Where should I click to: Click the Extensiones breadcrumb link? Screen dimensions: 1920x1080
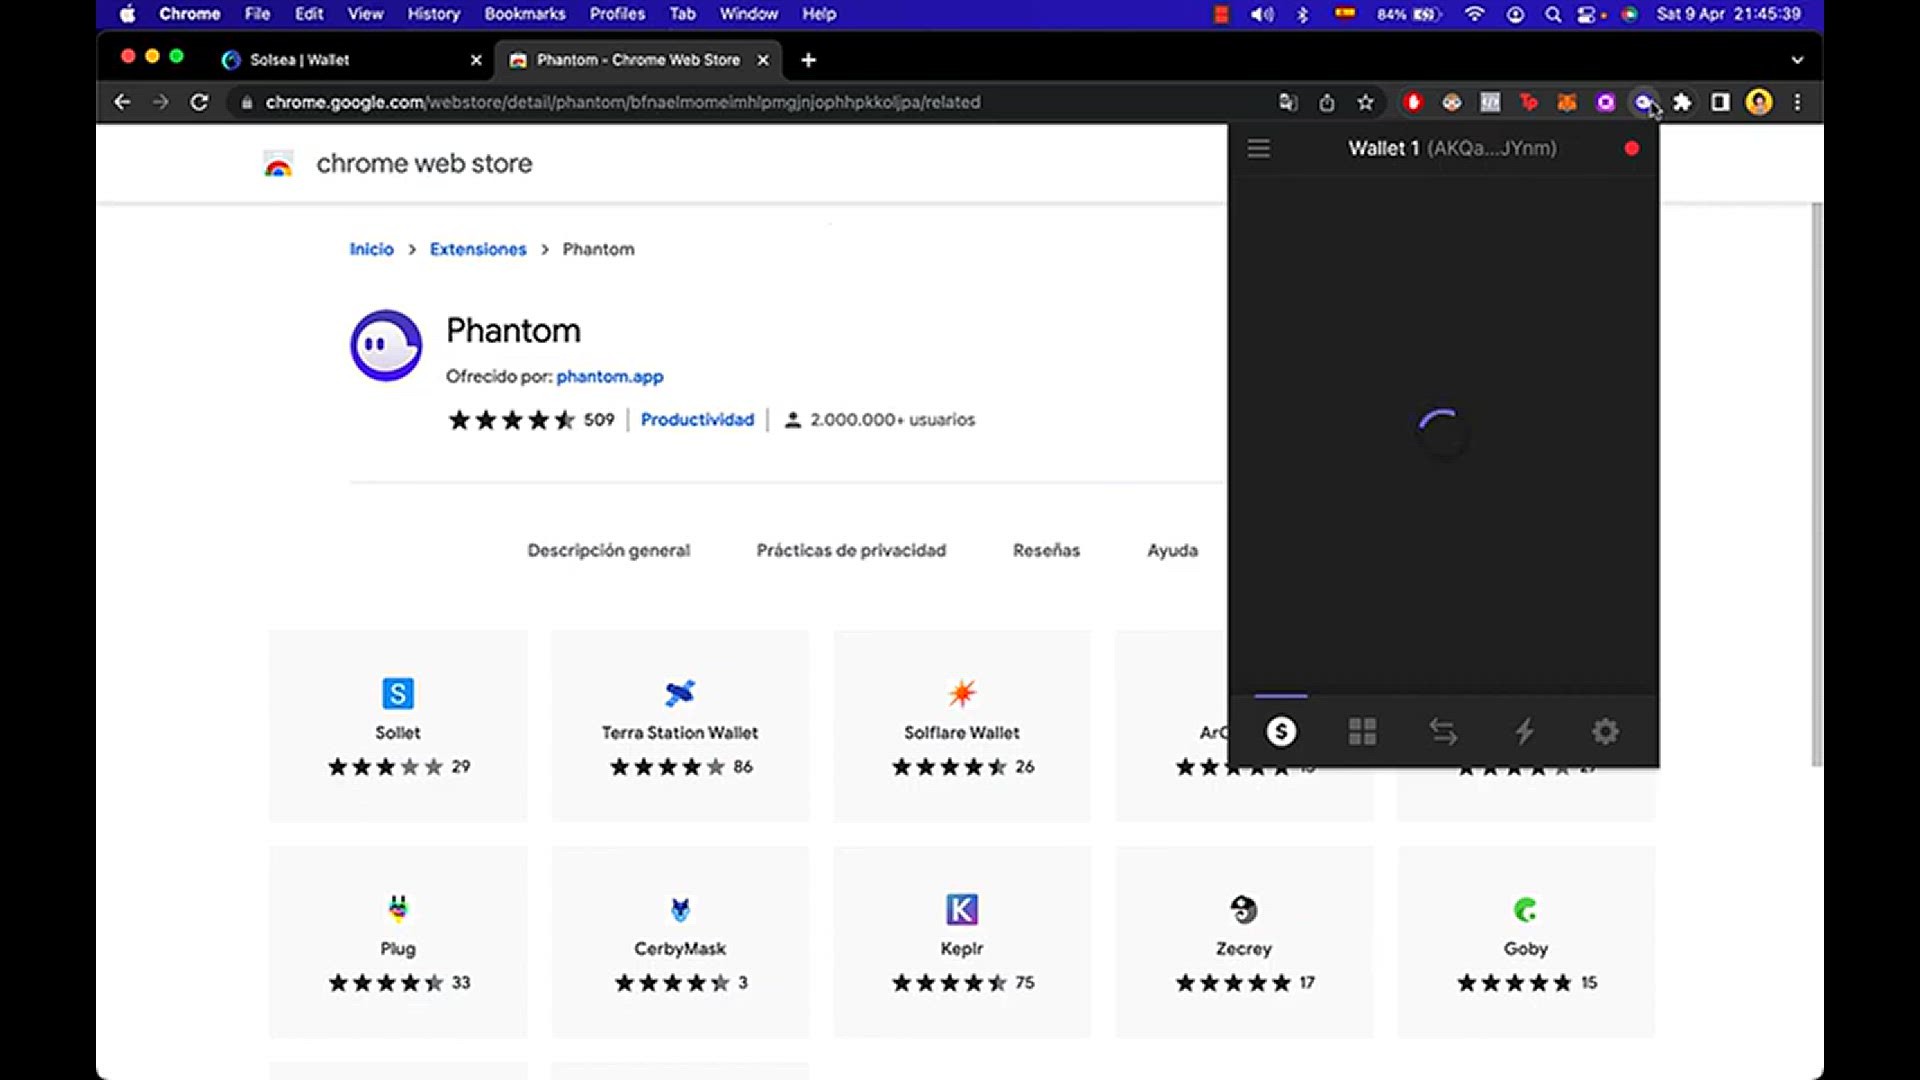click(477, 249)
